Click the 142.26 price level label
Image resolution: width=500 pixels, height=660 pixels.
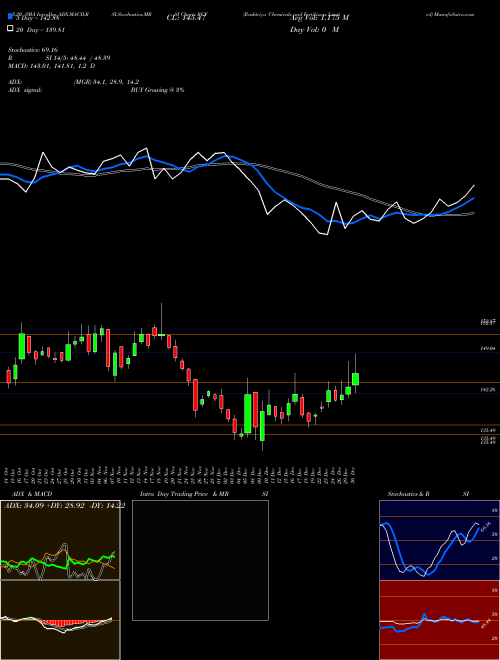(489, 390)
